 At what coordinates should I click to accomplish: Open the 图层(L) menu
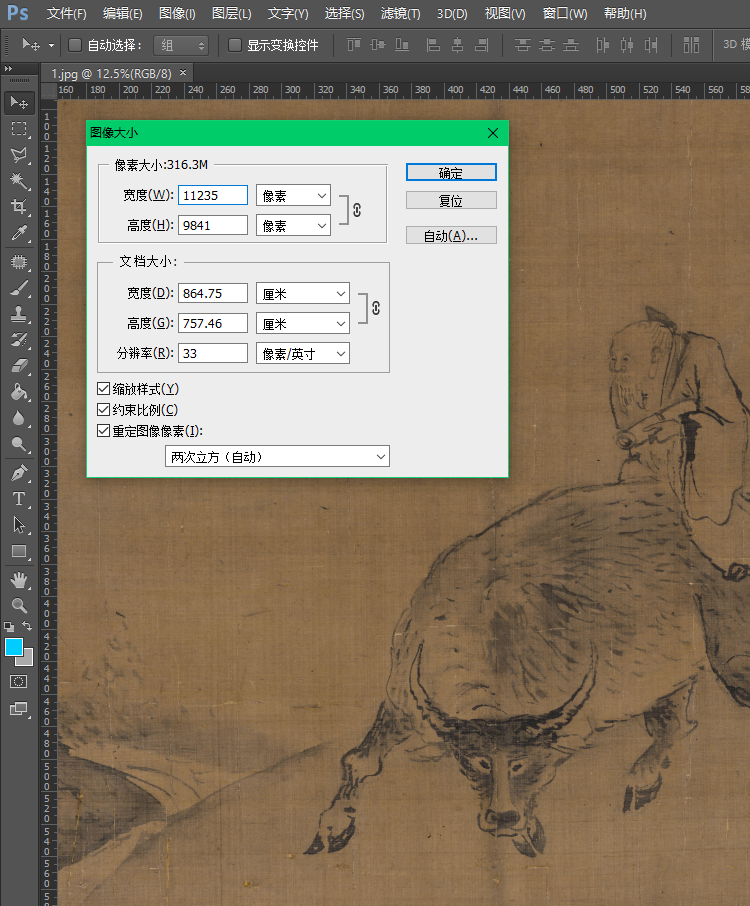232,13
